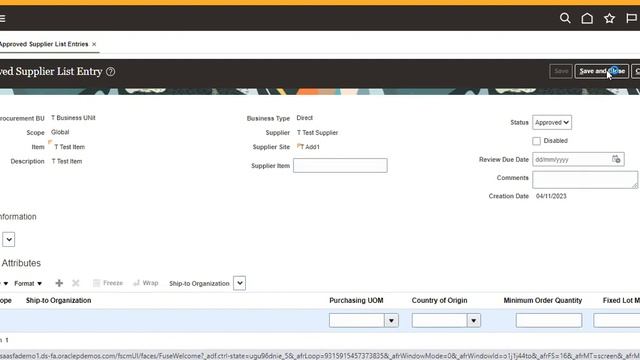
Task: Click the Save and Close button
Action: [602, 71]
